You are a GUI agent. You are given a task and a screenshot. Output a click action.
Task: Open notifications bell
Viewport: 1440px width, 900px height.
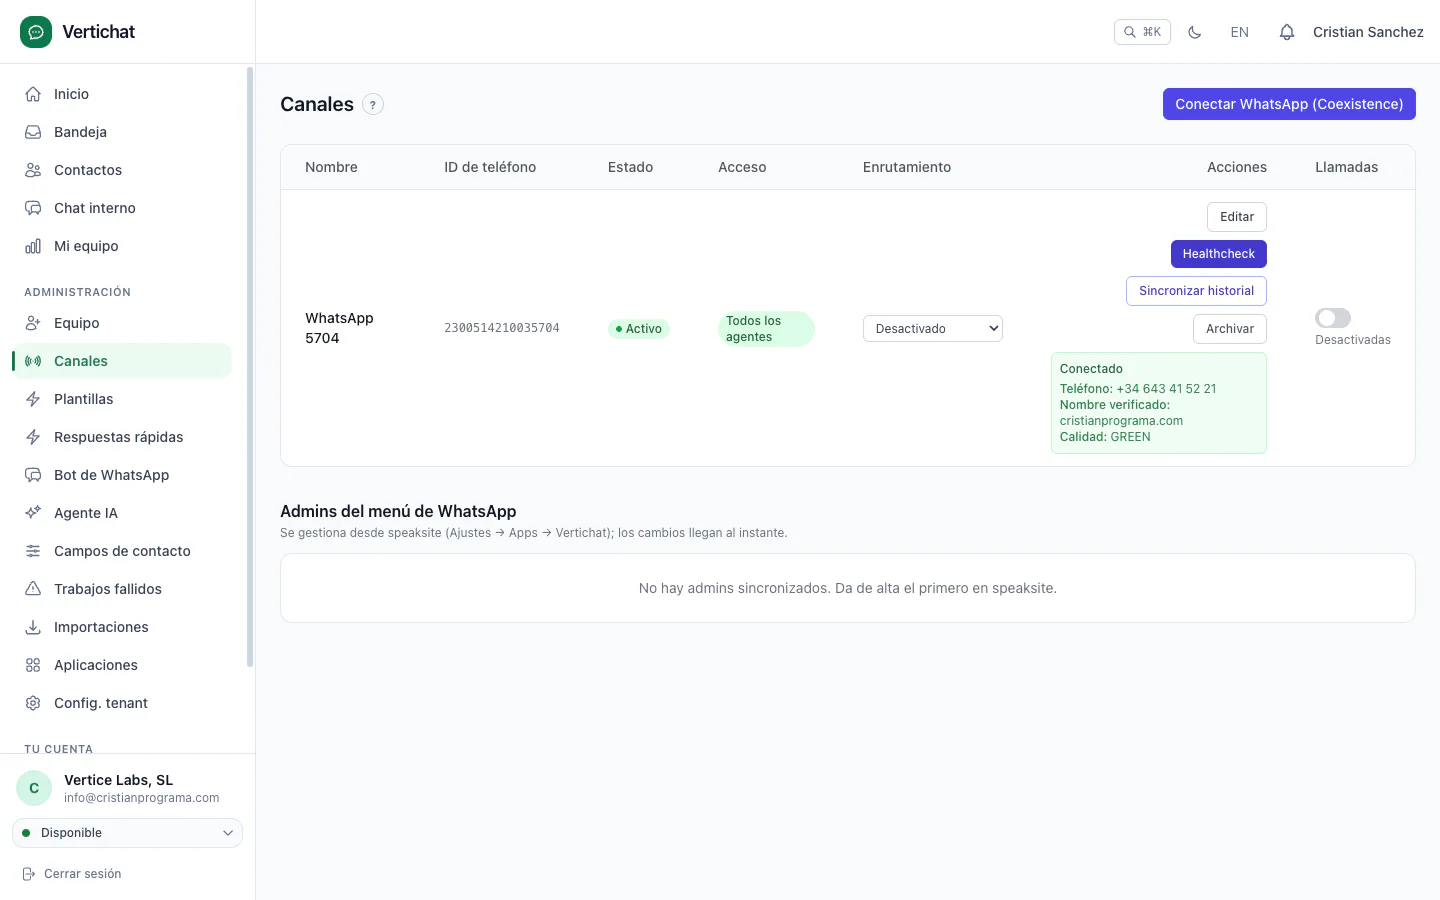pos(1287,32)
